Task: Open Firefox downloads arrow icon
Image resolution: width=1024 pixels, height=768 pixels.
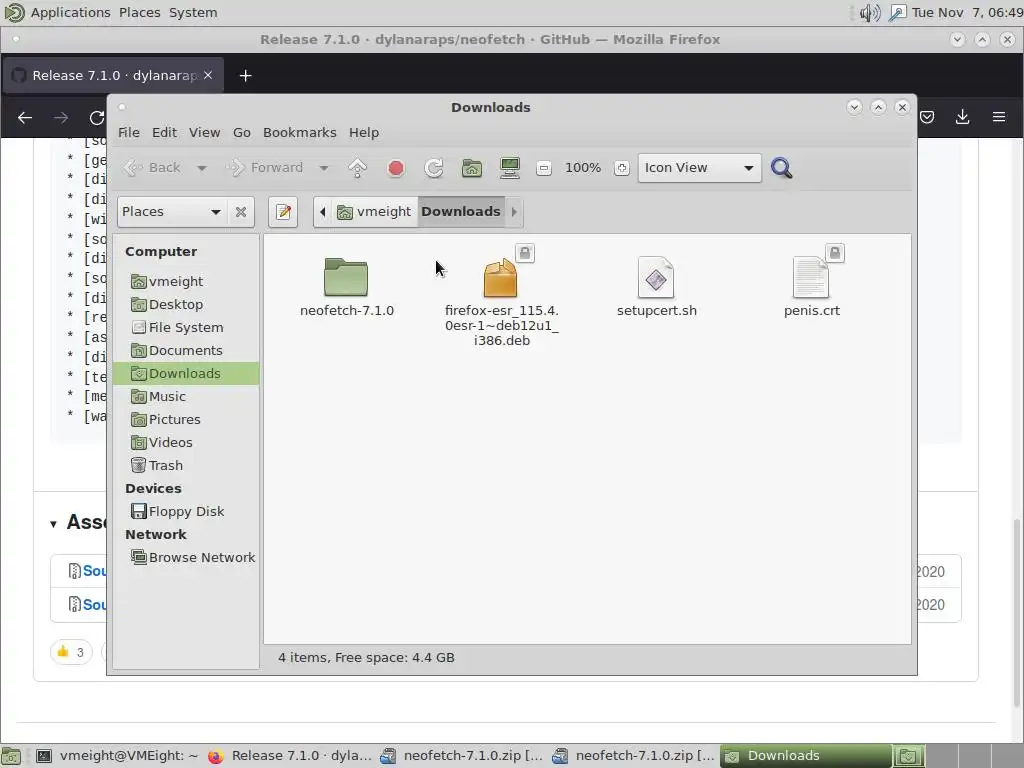Action: coord(962,117)
